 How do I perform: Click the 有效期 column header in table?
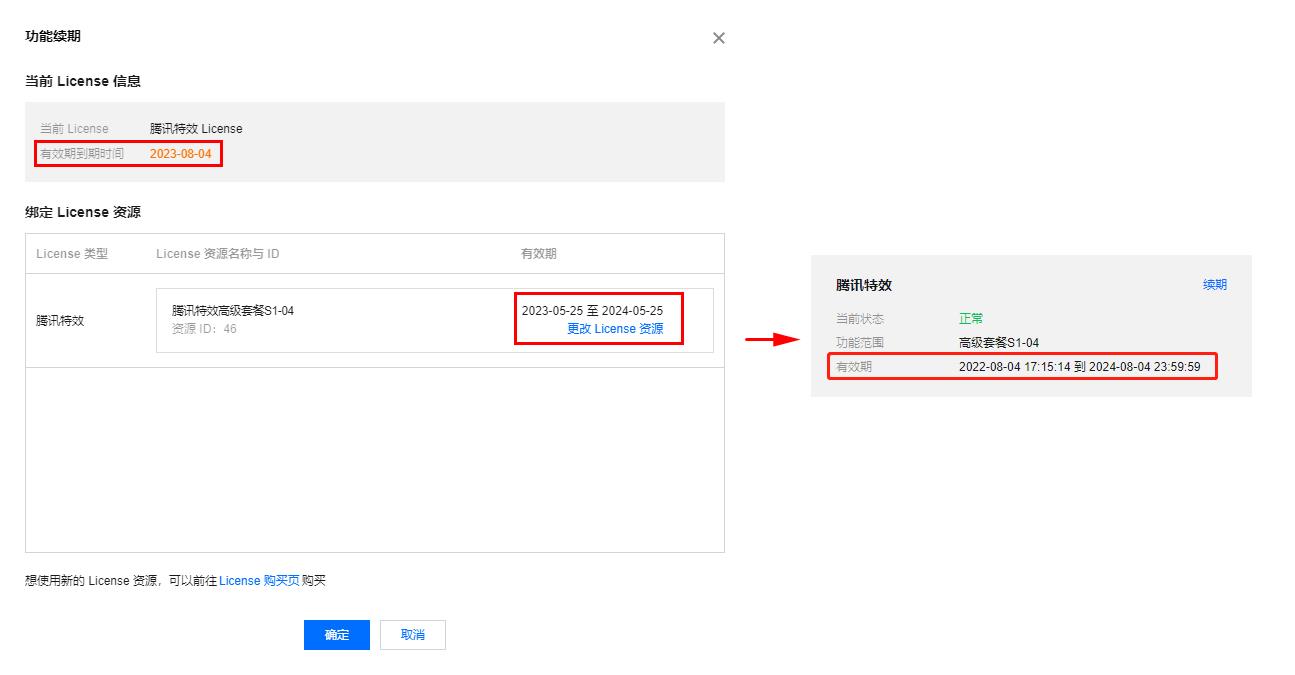click(539, 254)
